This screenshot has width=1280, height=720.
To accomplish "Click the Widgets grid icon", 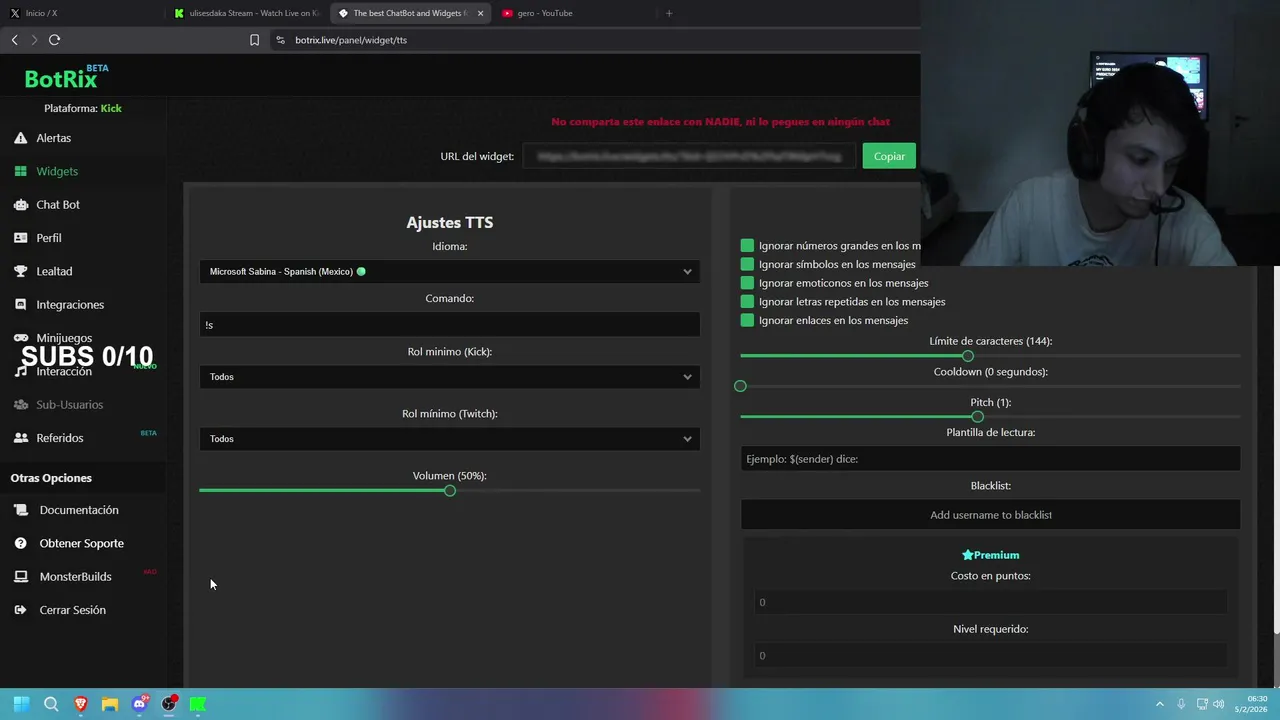I will 20,171.
